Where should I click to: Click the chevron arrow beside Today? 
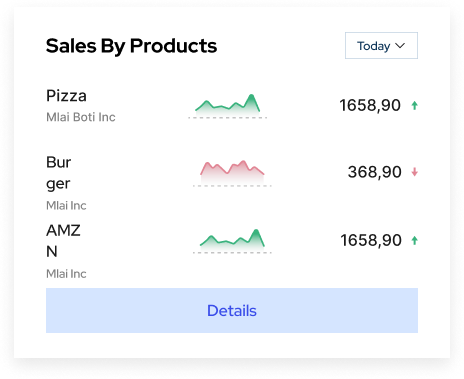tap(400, 45)
